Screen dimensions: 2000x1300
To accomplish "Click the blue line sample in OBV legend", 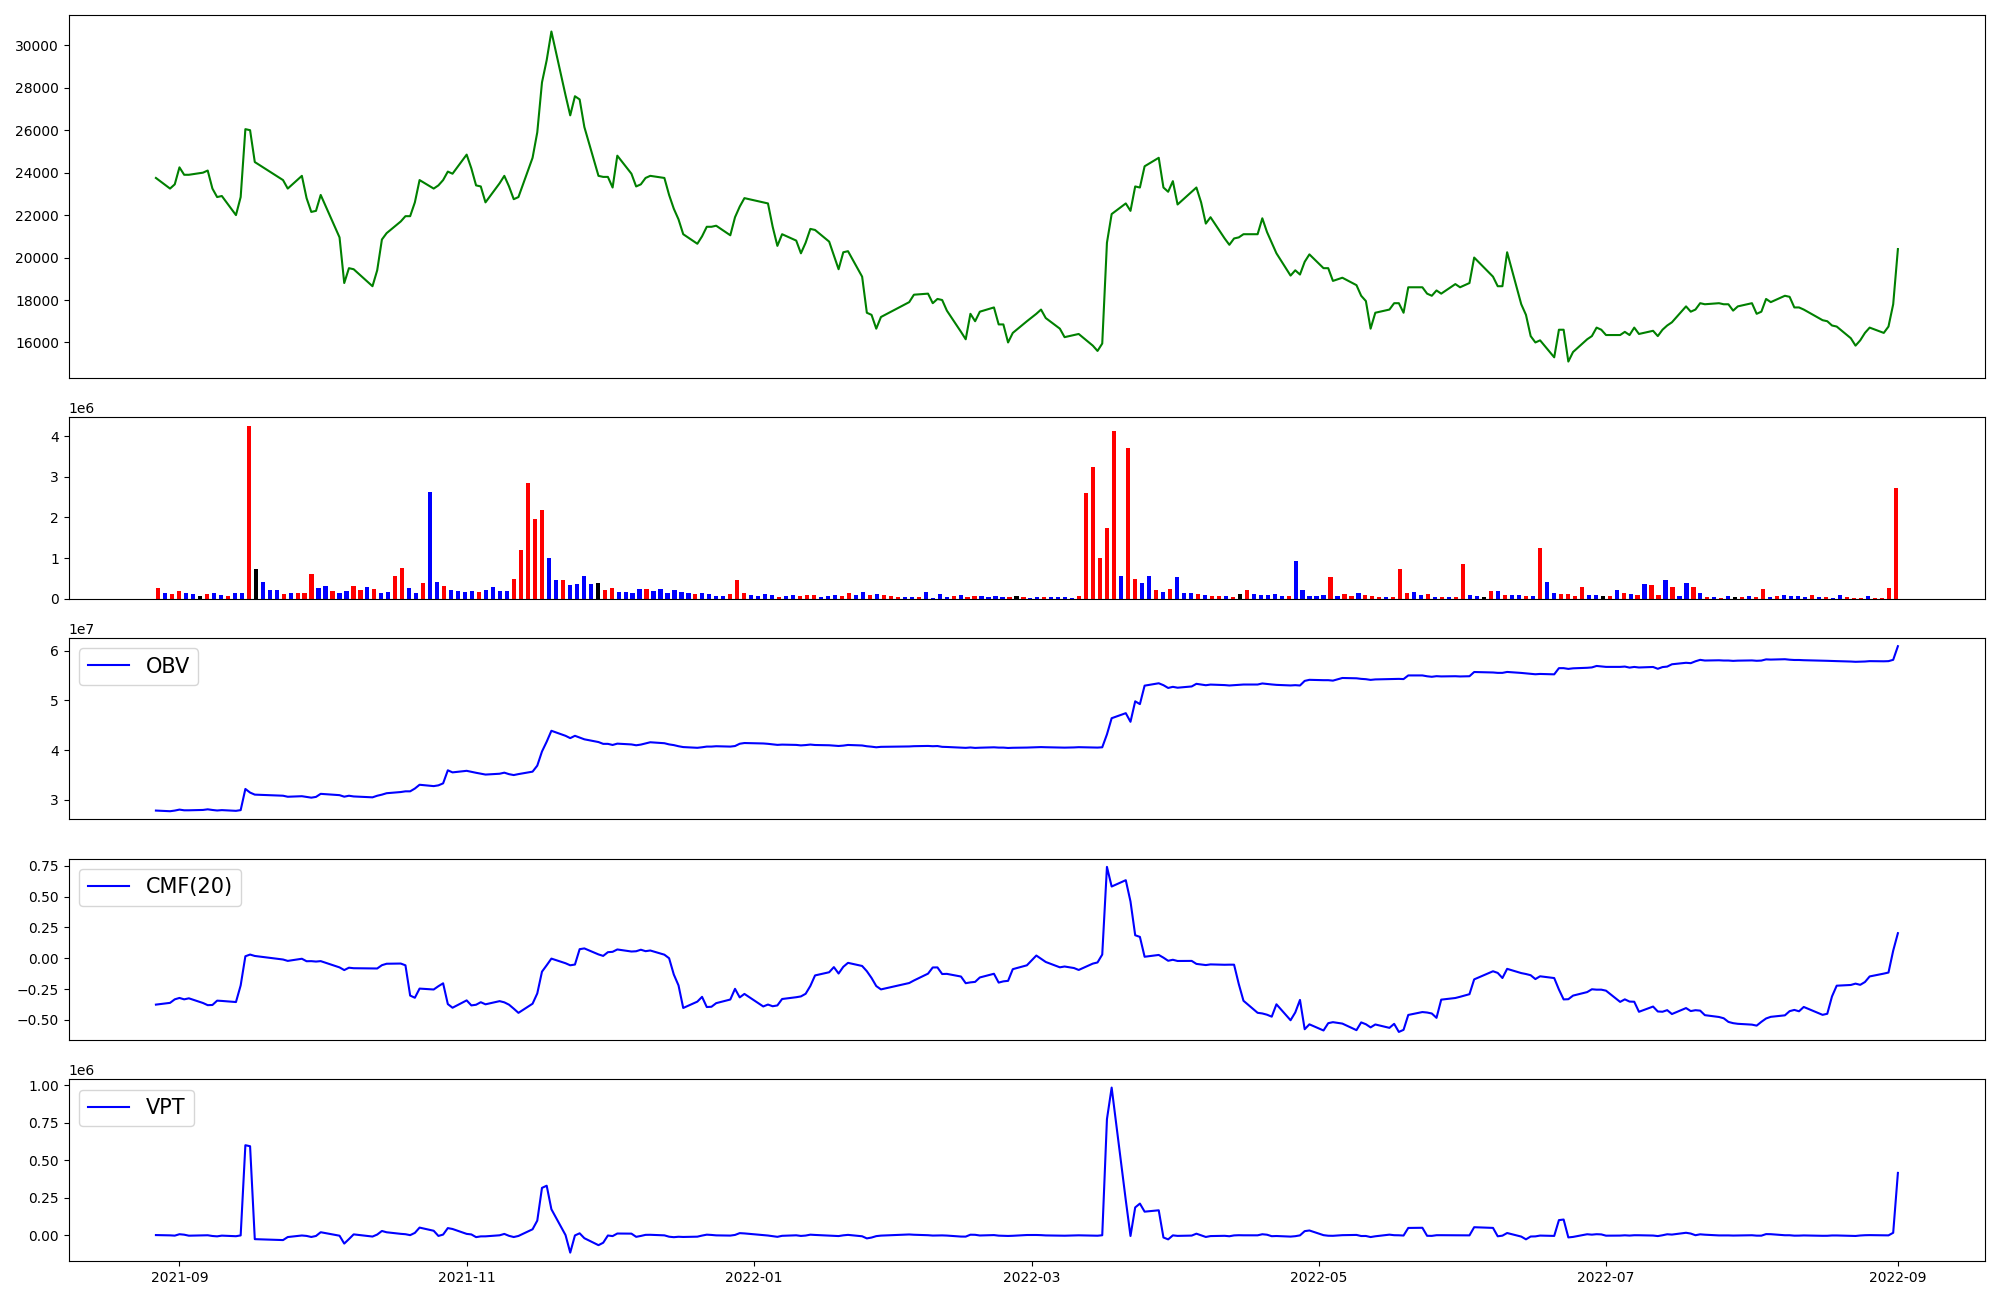I will [x=109, y=666].
